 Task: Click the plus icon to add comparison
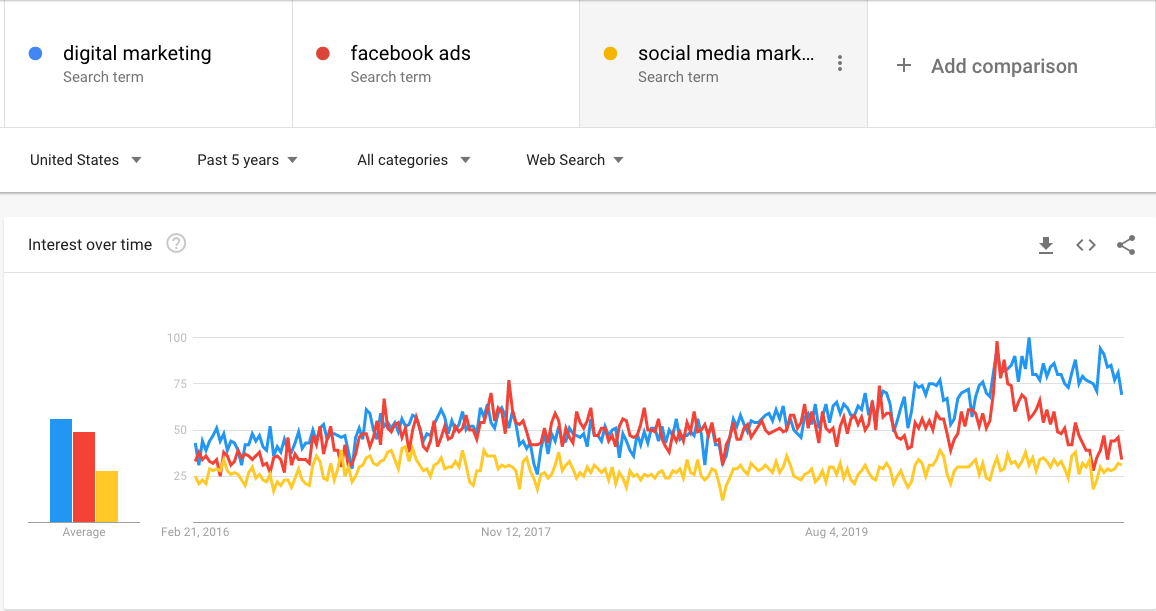[x=904, y=66]
